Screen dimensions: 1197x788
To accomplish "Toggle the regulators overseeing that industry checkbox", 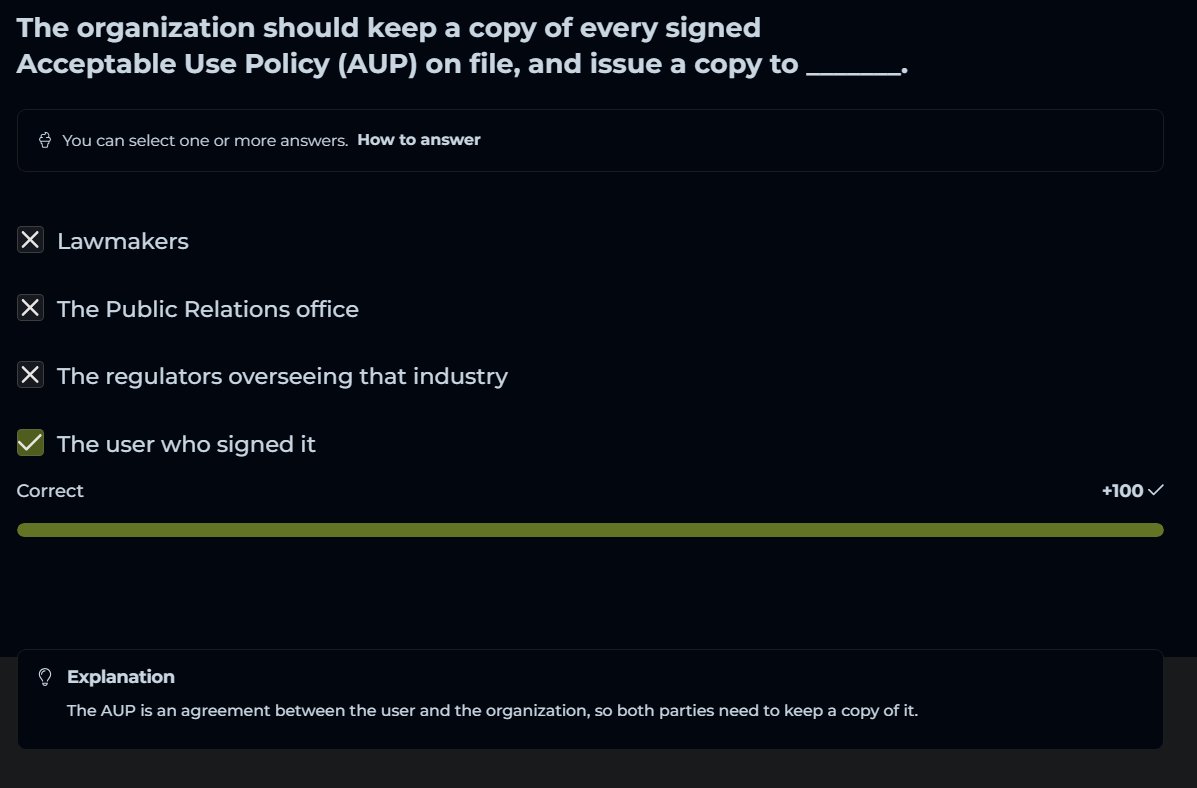I will [x=31, y=375].
